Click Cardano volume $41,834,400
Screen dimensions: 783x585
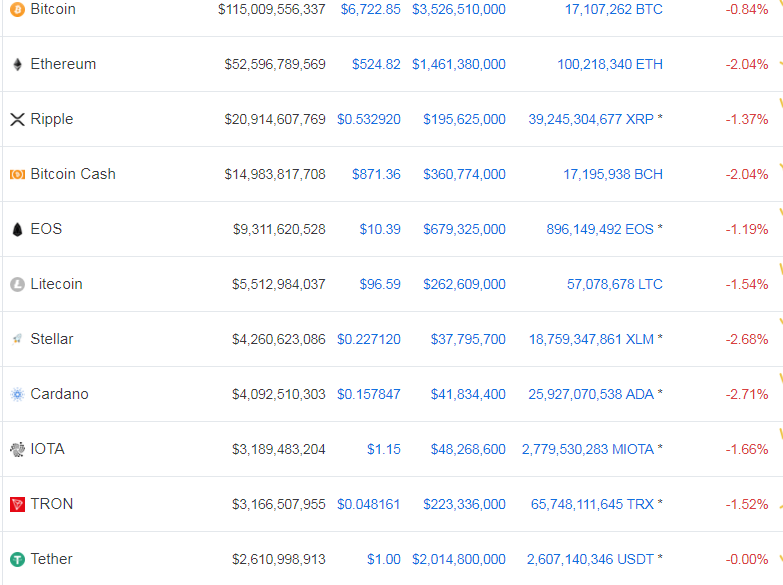pyautogui.click(x=468, y=394)
